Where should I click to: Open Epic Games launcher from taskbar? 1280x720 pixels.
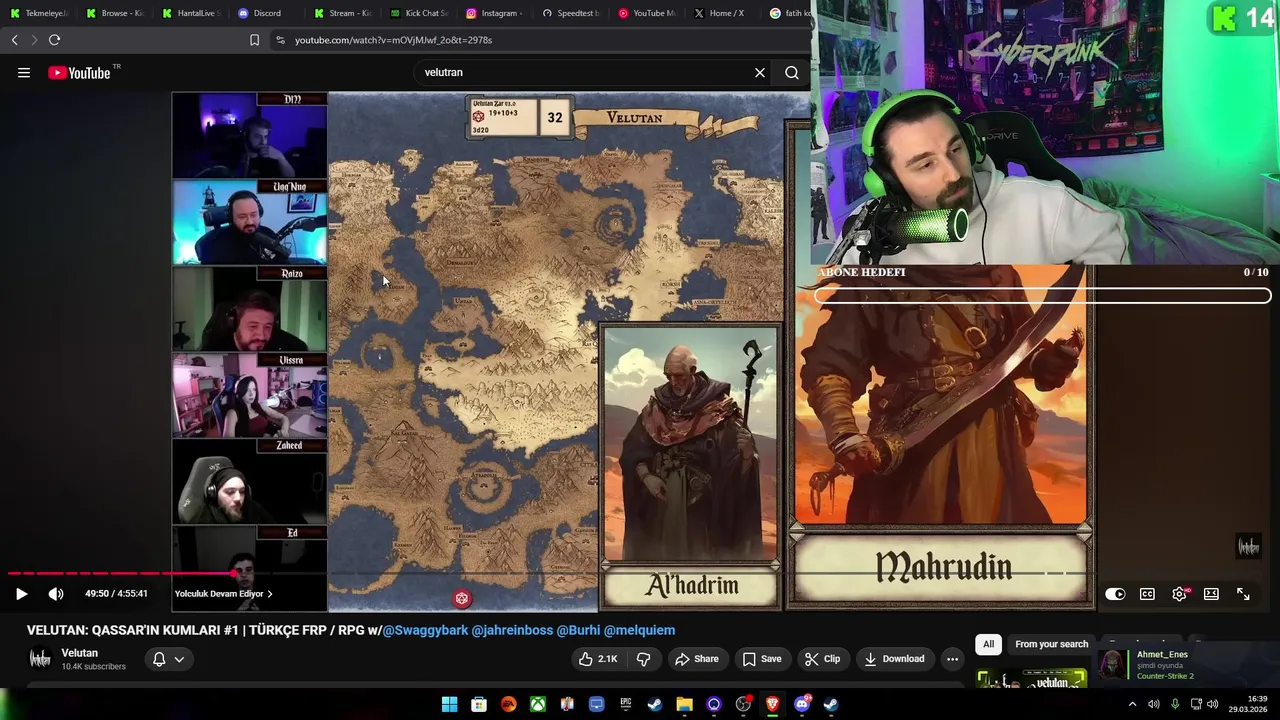click(x=626, y=704)
